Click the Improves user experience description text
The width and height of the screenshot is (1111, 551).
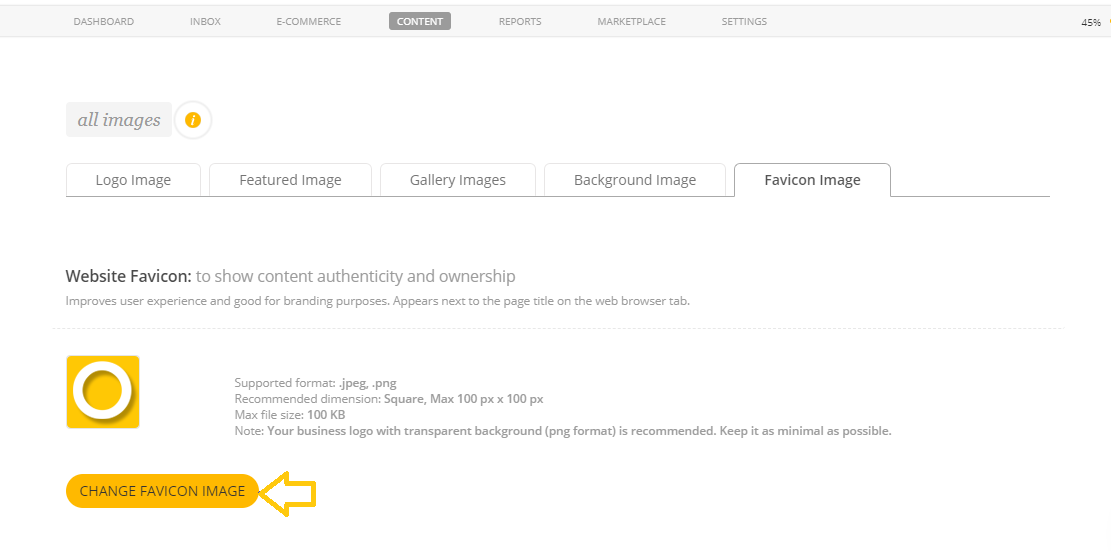coord(378,300)
